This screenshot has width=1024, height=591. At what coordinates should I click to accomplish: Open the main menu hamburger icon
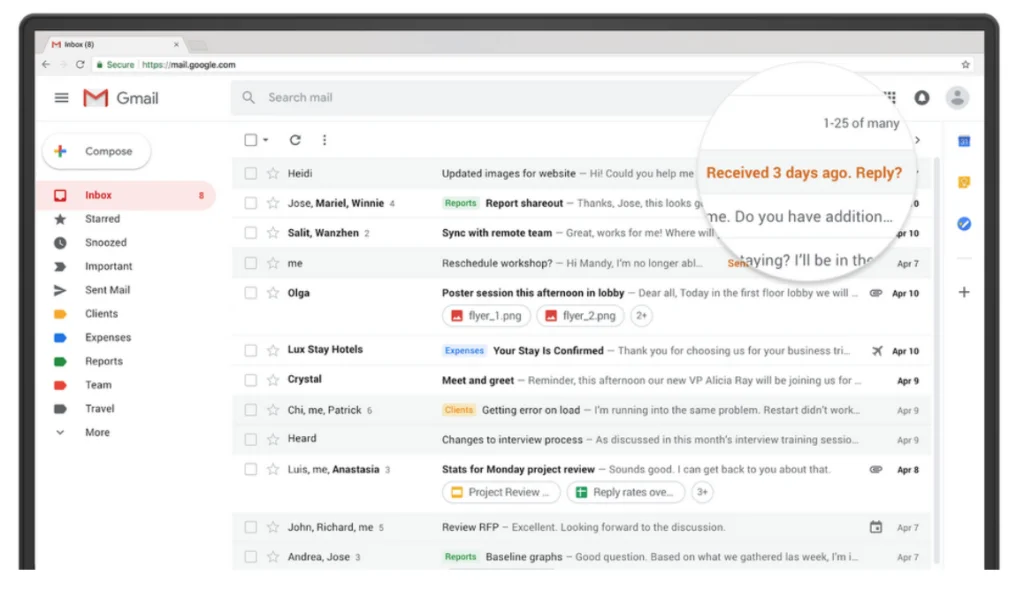[x=62, y=98]
